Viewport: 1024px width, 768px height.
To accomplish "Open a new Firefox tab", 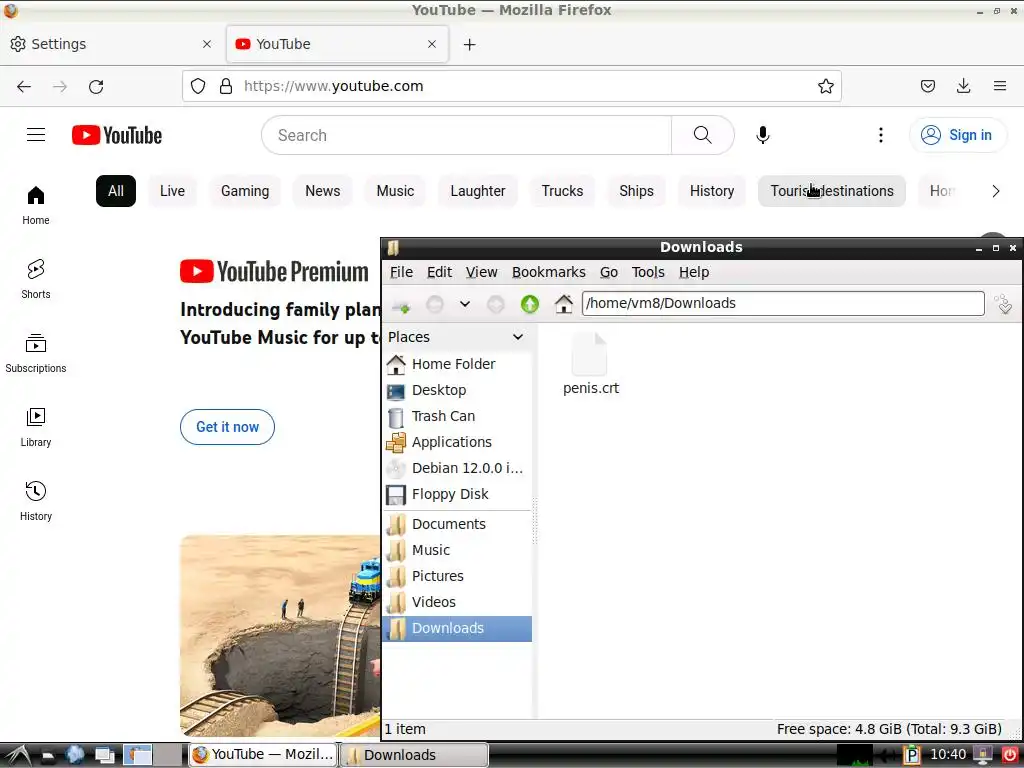I will pos(470,44).
